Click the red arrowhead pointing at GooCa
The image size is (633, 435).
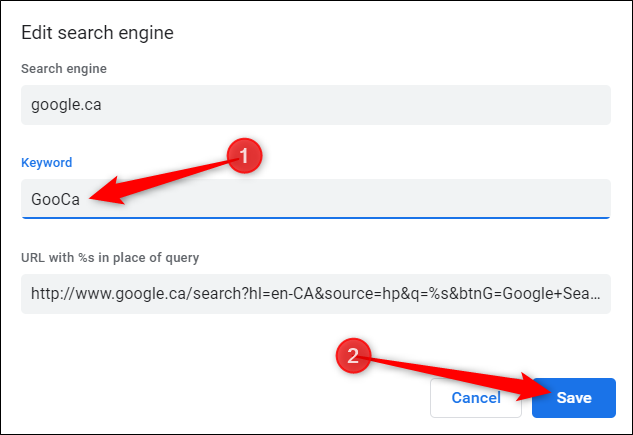pos(102,198)
